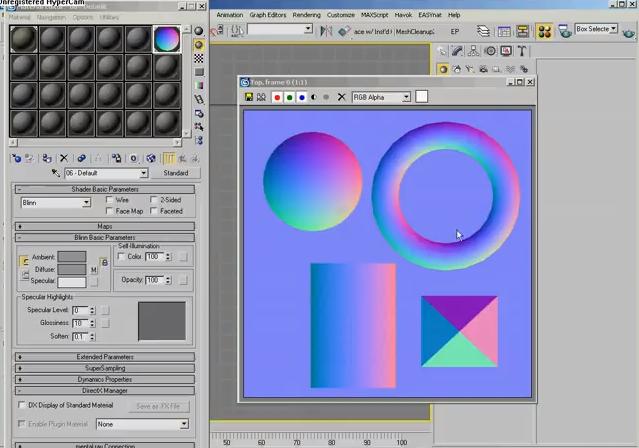Expand the SuperSampling rollout
The image size is (639, 448).
tap(105, 368)
